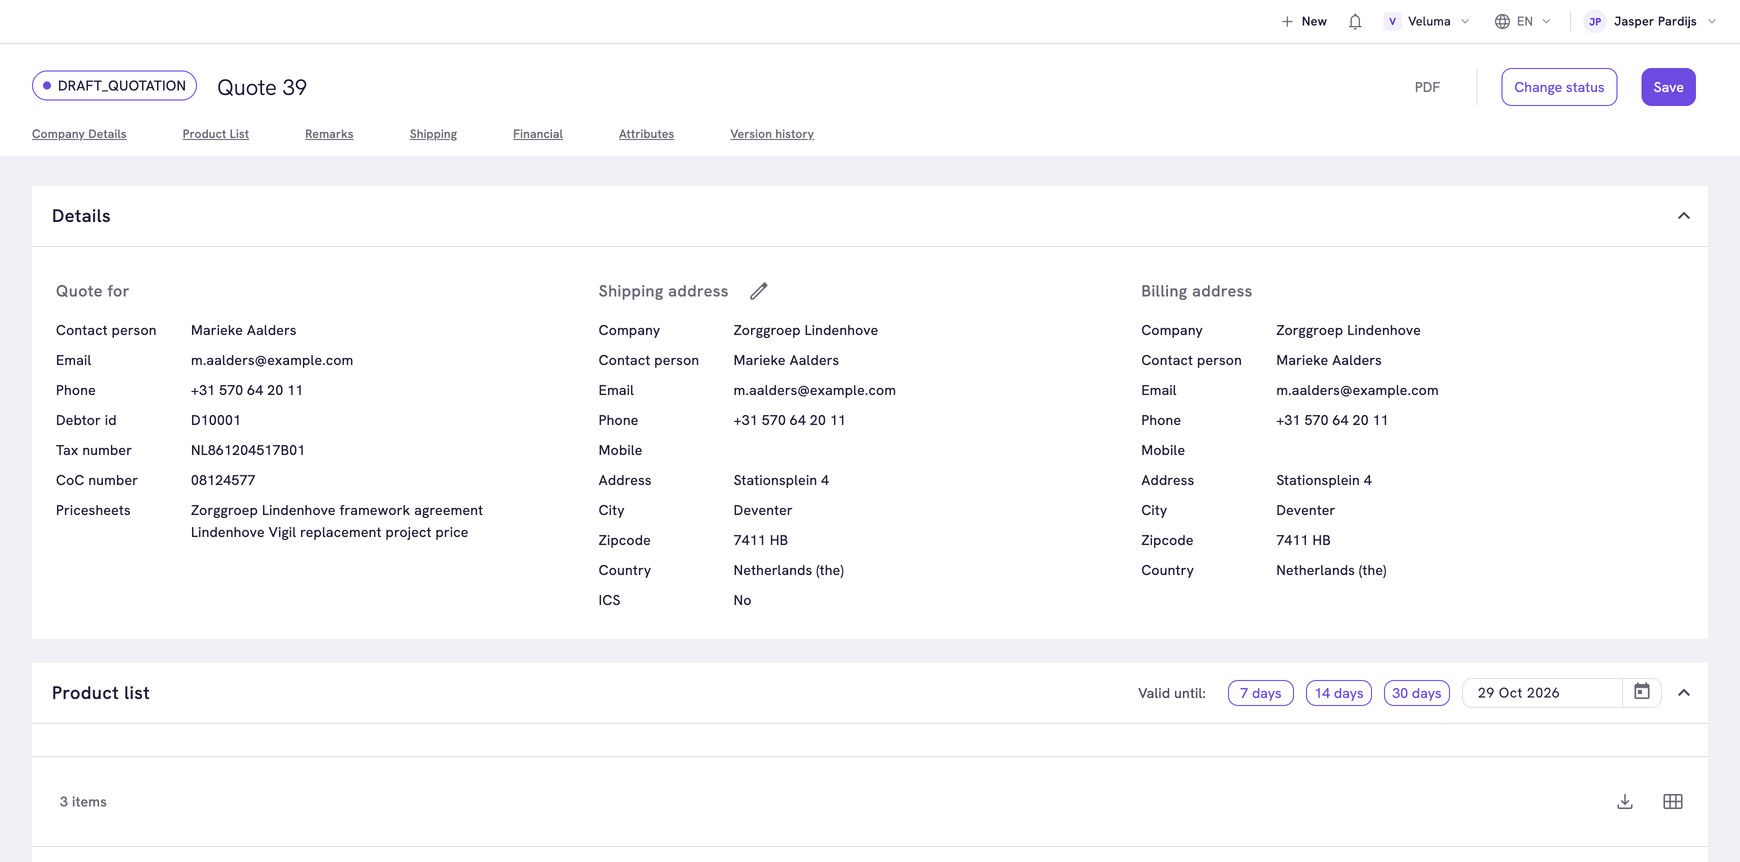
Task: Open the notifications bell
Action: point(1355,21)
